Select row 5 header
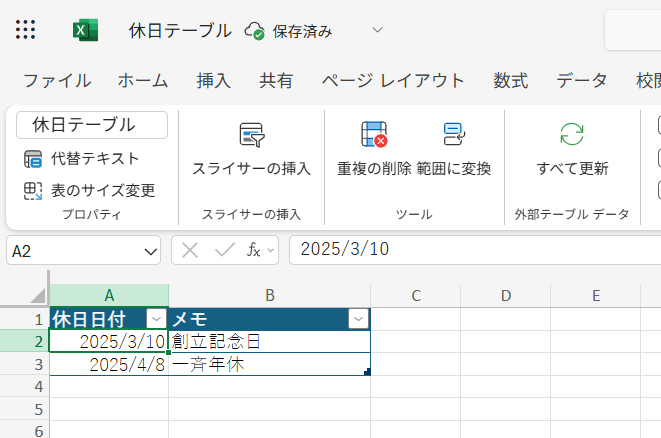The image size is (661, 438). 24,409
